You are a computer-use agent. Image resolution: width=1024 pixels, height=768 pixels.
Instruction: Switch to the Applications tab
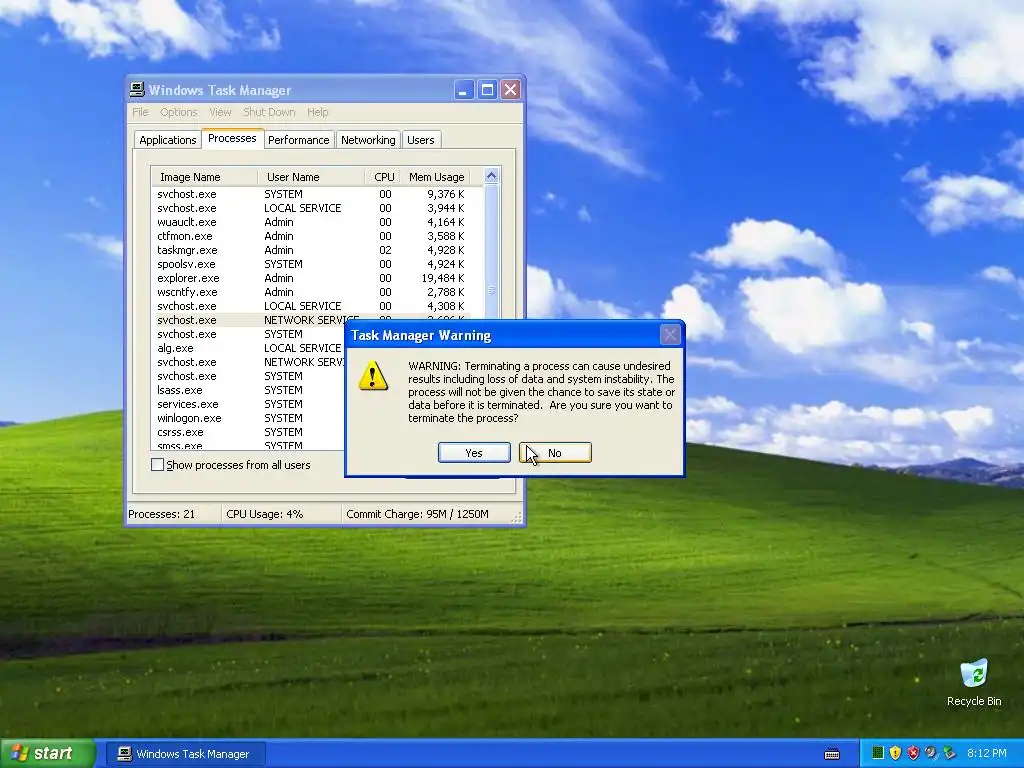167,140
